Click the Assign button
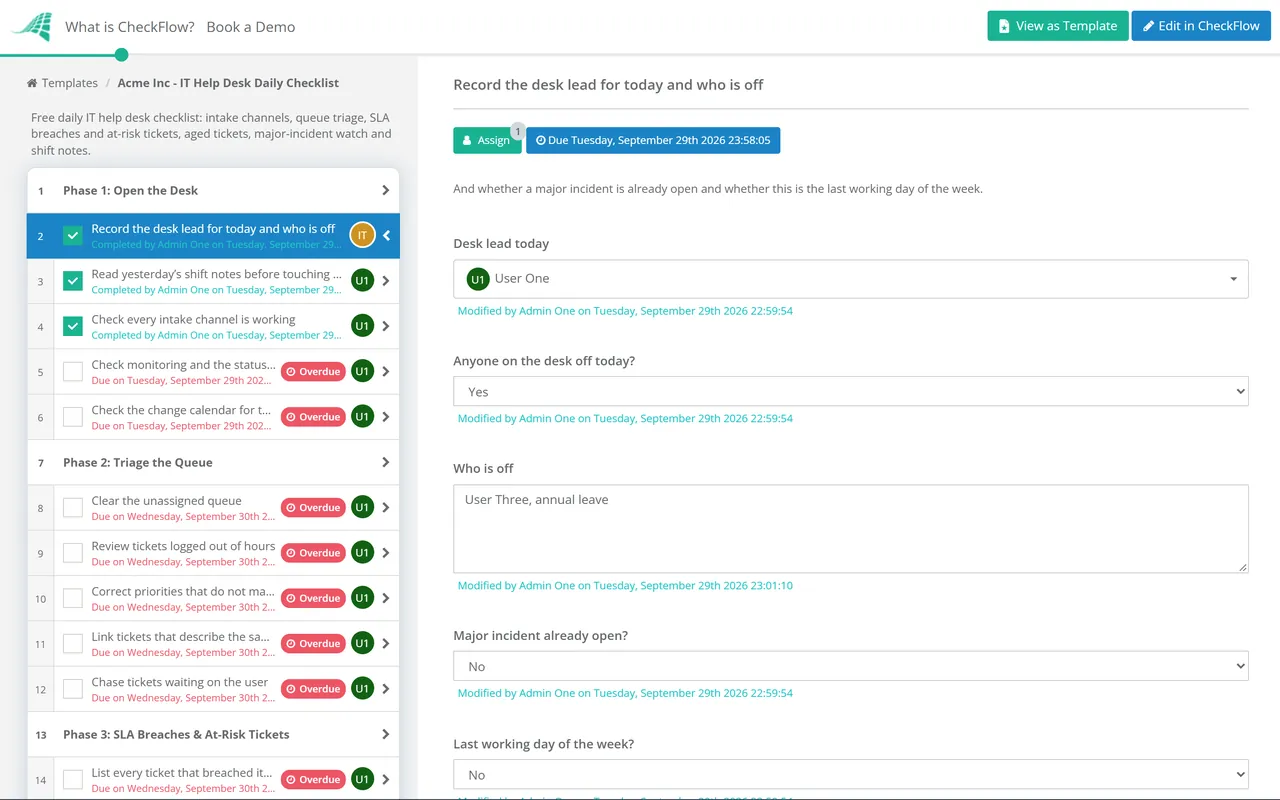 (487, 140)
